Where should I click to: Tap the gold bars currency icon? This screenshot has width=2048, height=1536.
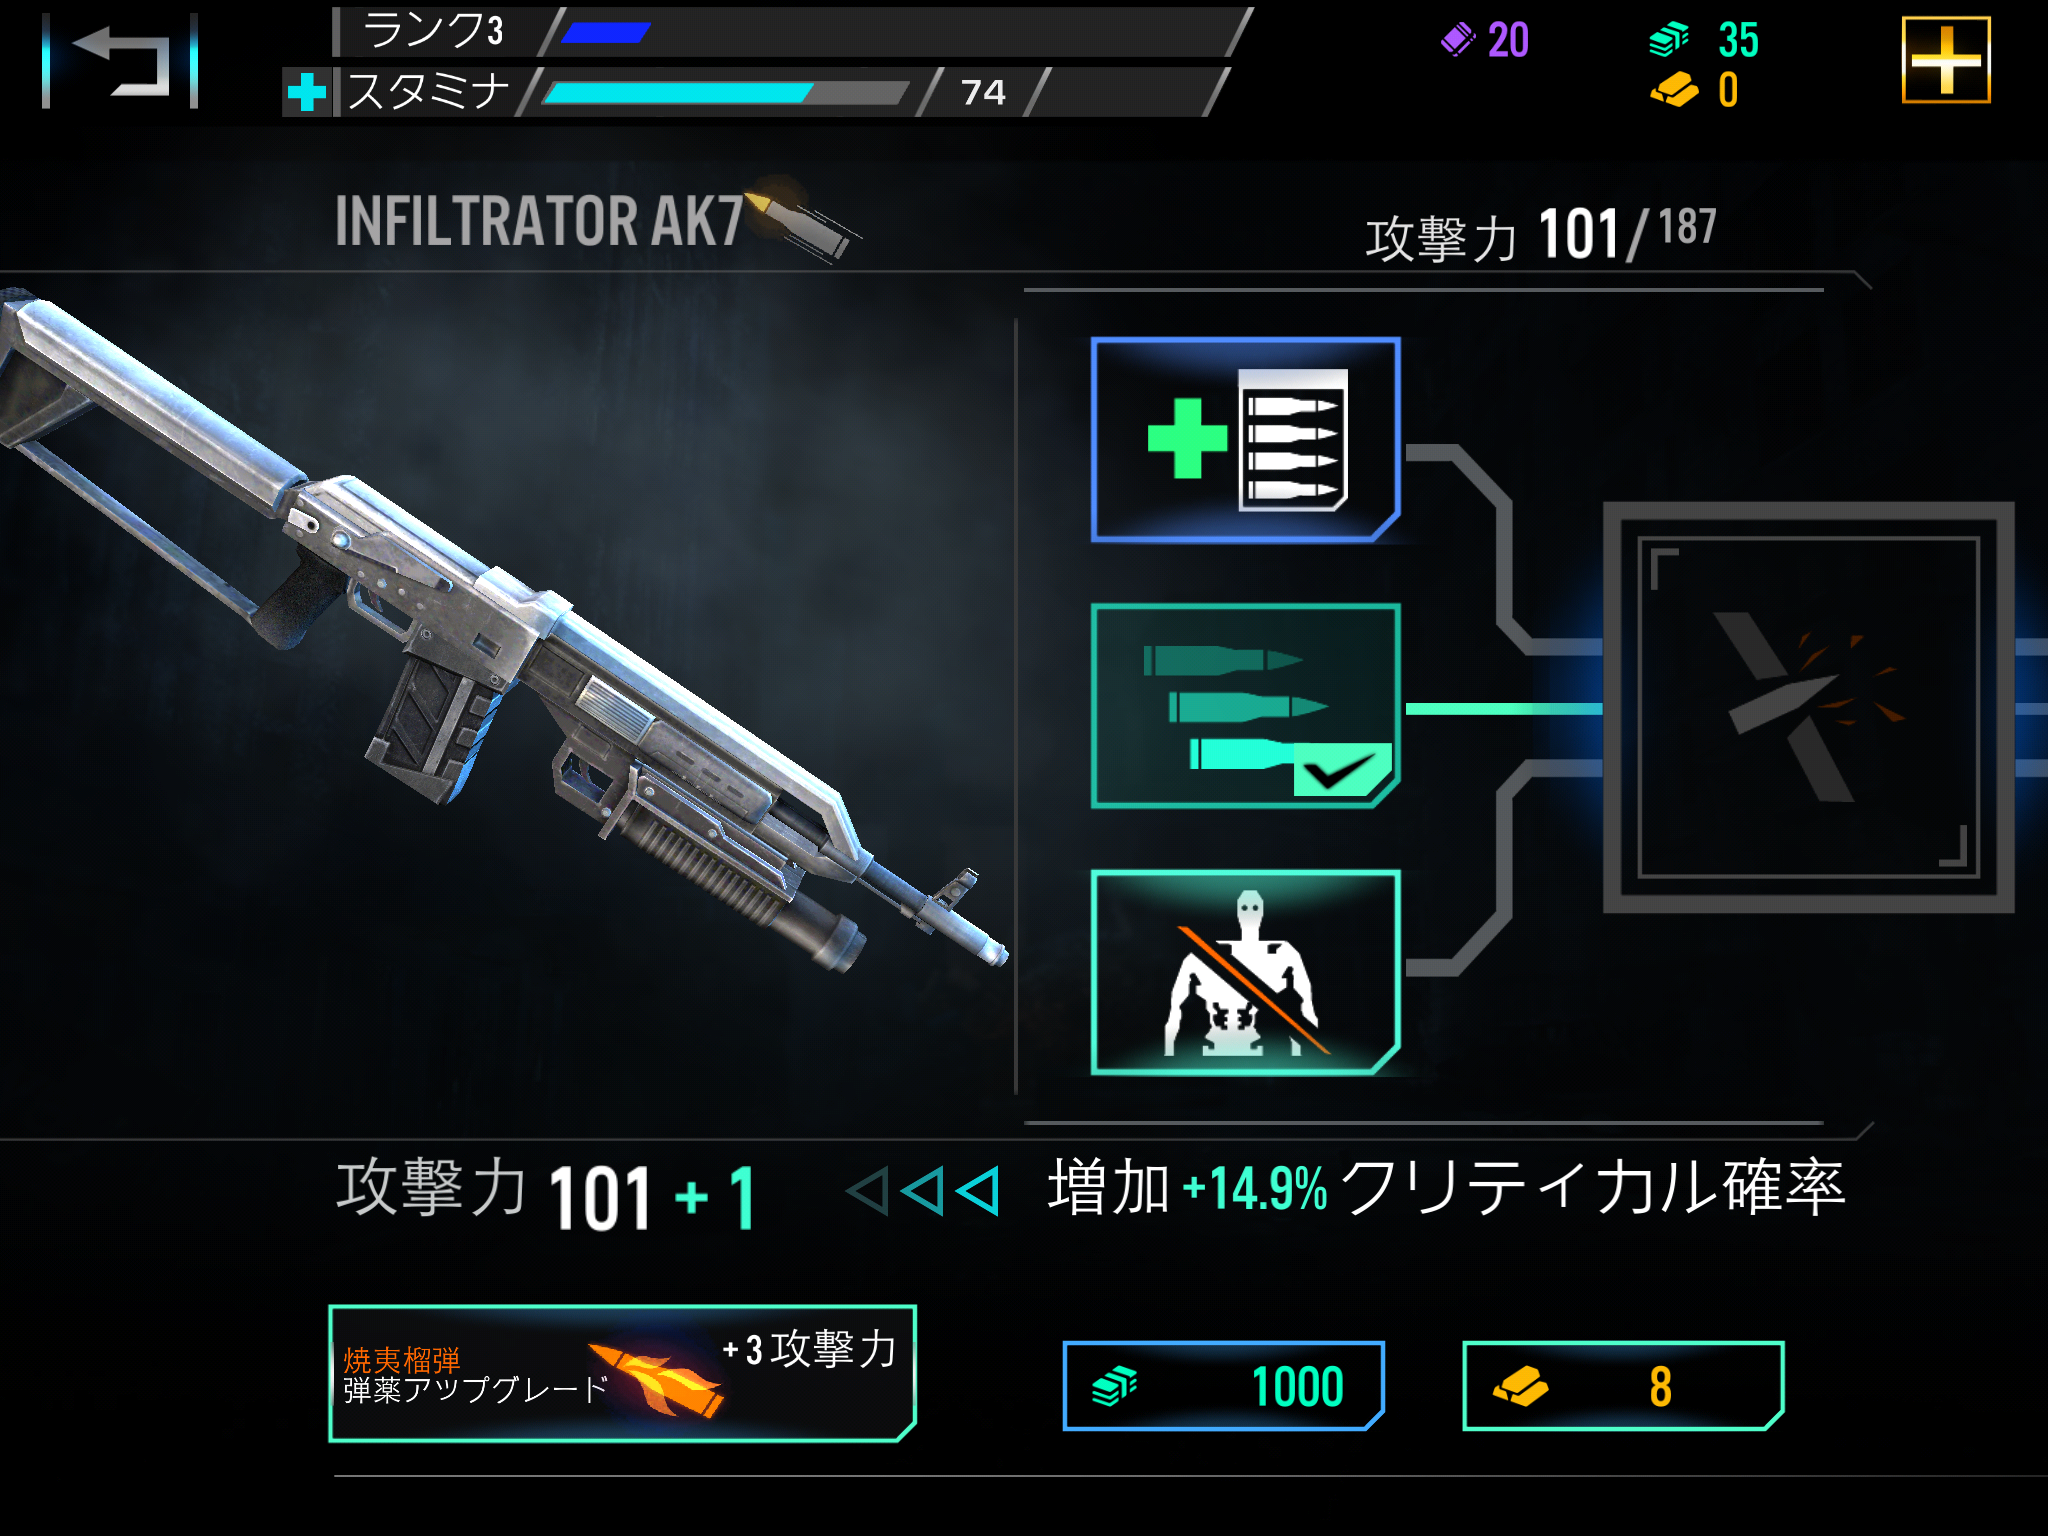click(x=1674, y=90)
